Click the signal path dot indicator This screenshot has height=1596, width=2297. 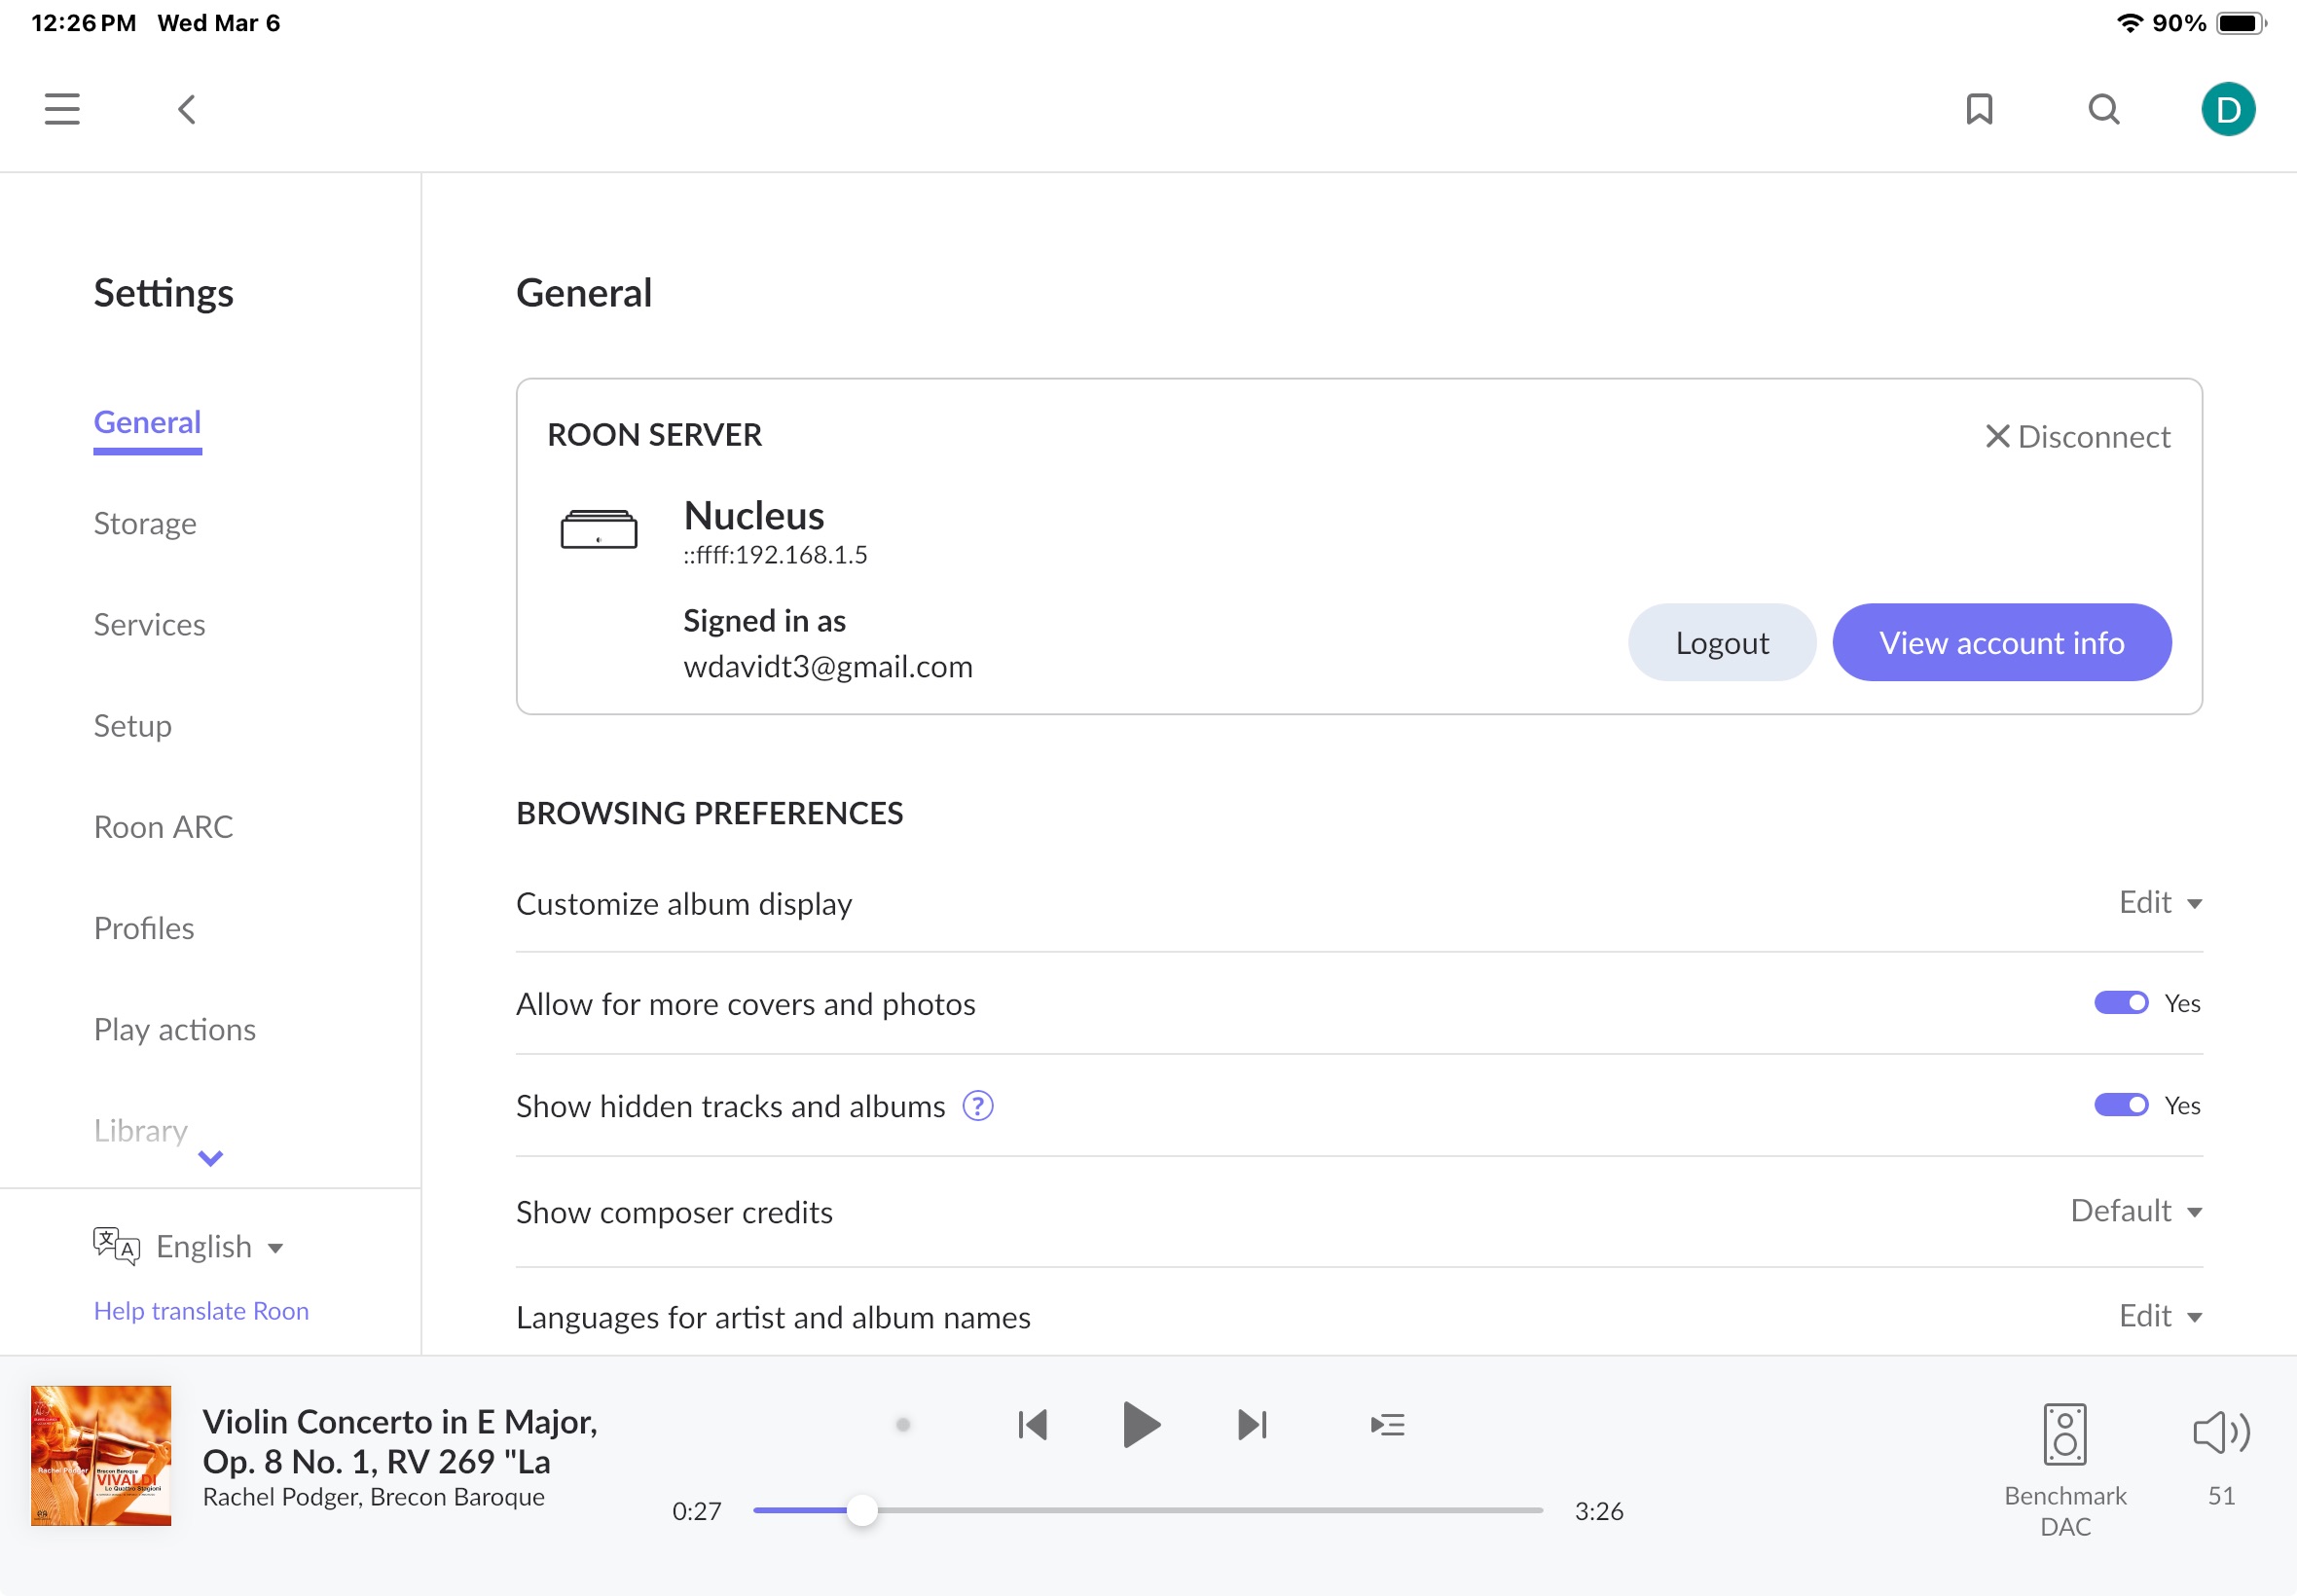click(903, 1425)
